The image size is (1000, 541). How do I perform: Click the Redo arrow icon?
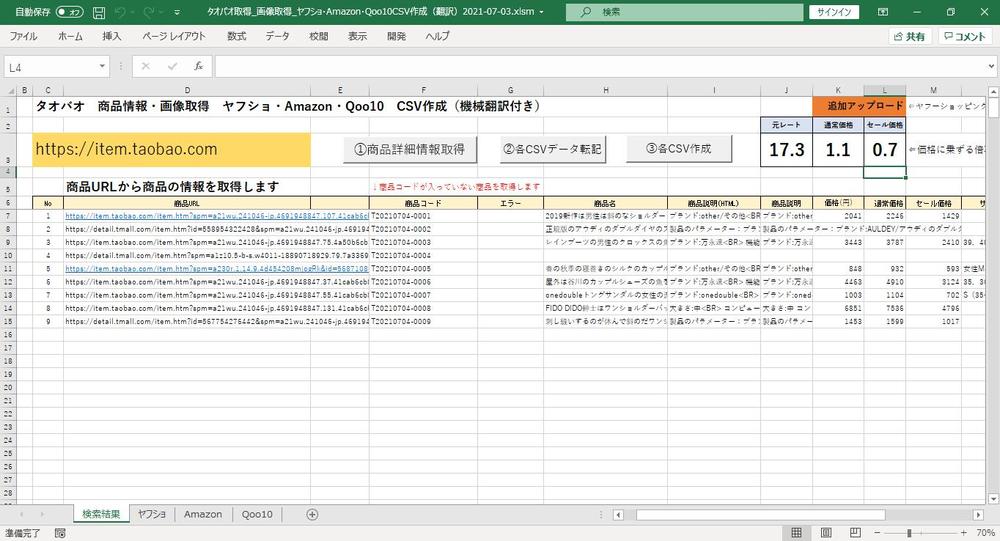click(x=149, y=12)
